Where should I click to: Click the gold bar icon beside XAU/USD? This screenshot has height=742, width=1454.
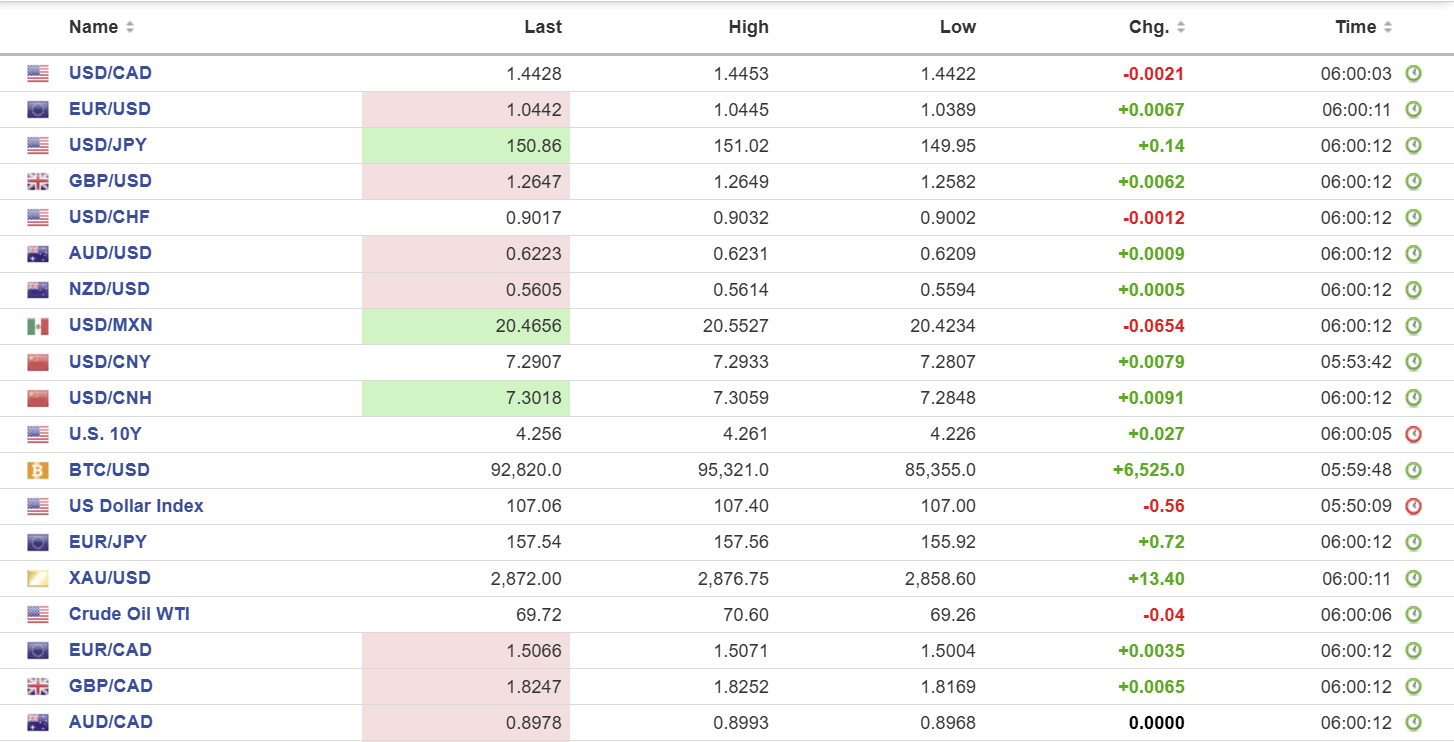pos(38,578)
